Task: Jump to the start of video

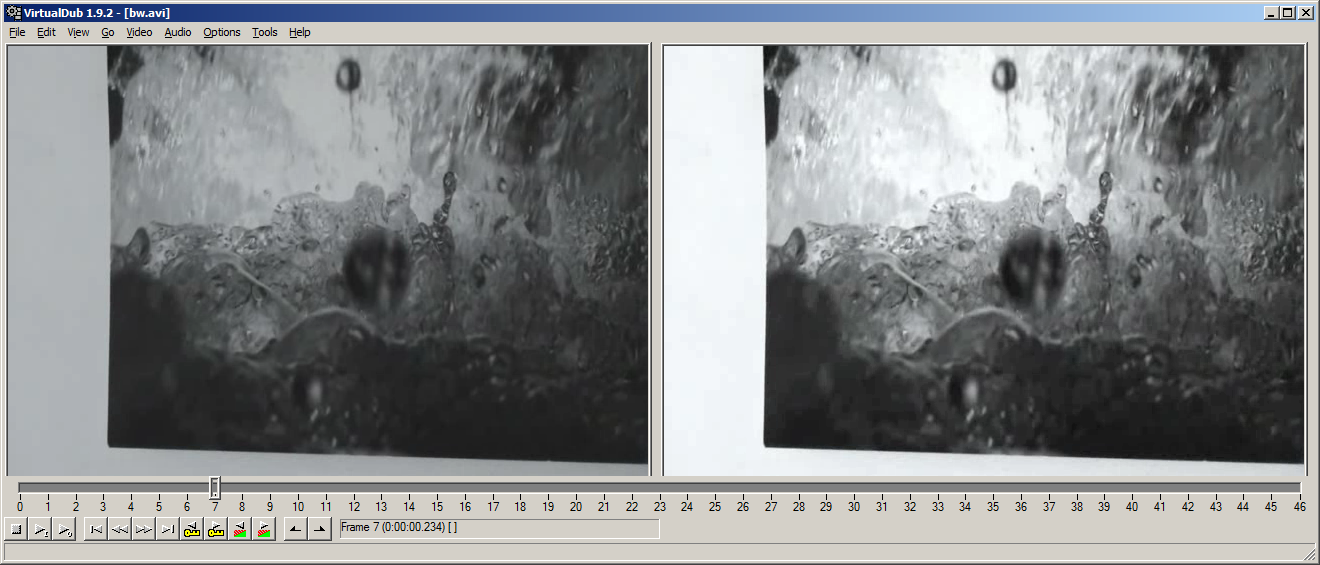Action: (96, 530)
